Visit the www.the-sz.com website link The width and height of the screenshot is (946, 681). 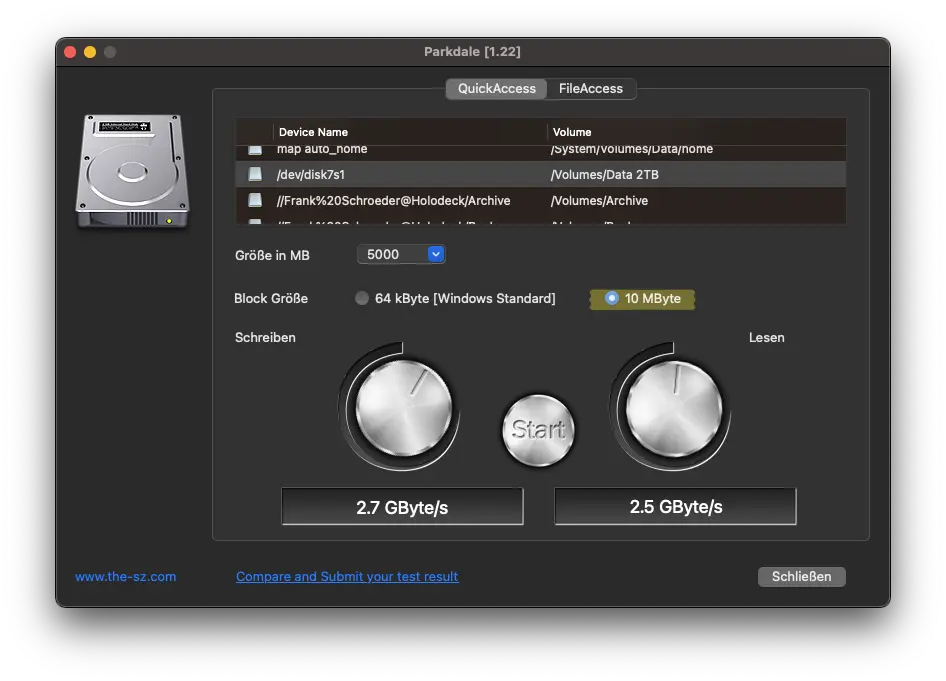(125, 577)
